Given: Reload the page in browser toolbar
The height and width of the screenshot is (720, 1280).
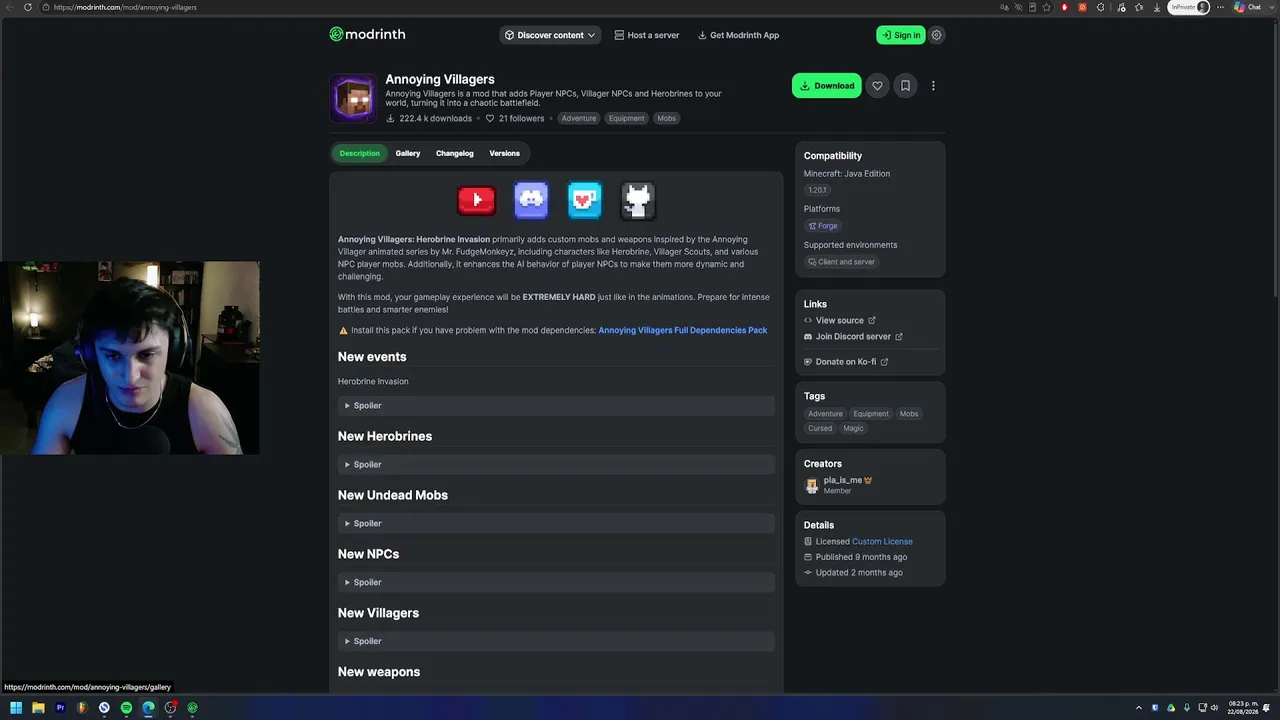Looking at the screenshot, I should pos(28,7).
